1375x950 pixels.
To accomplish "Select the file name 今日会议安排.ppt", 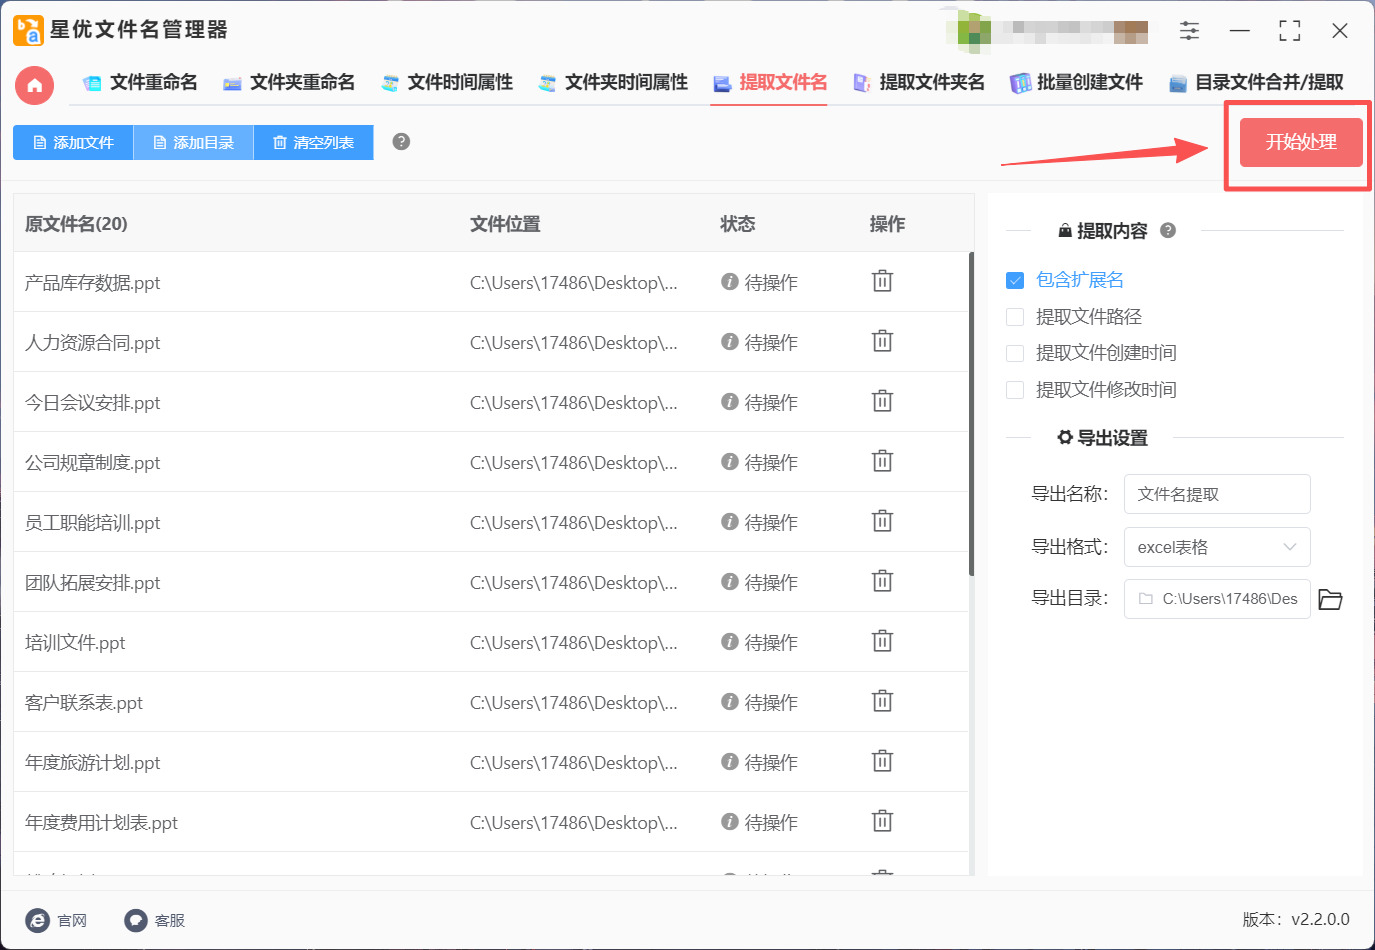I will [x=92, y=403].
